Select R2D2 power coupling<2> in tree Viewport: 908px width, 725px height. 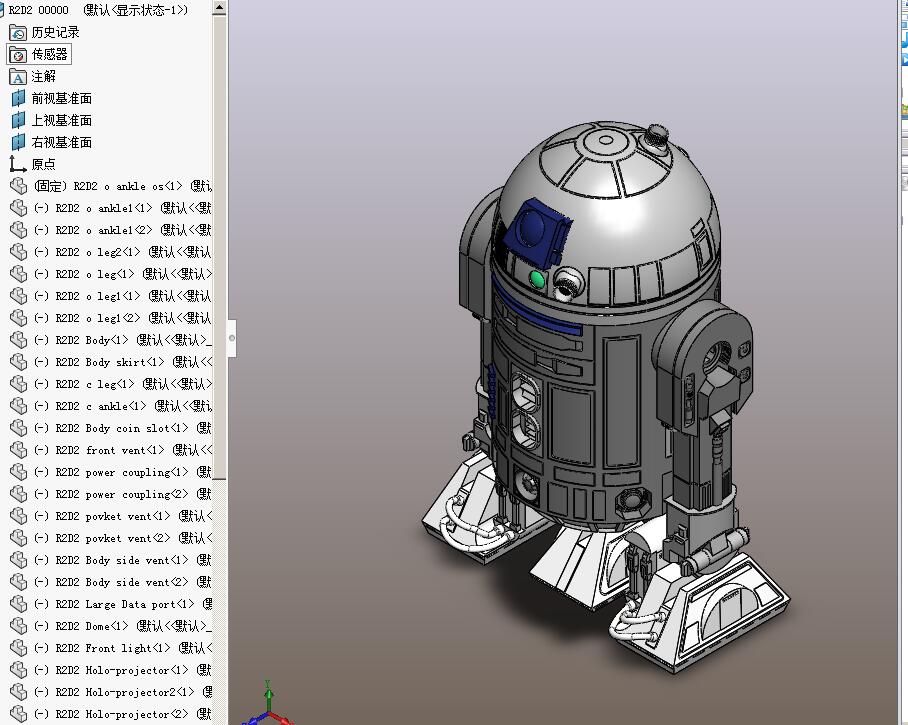tap(125, 494)
